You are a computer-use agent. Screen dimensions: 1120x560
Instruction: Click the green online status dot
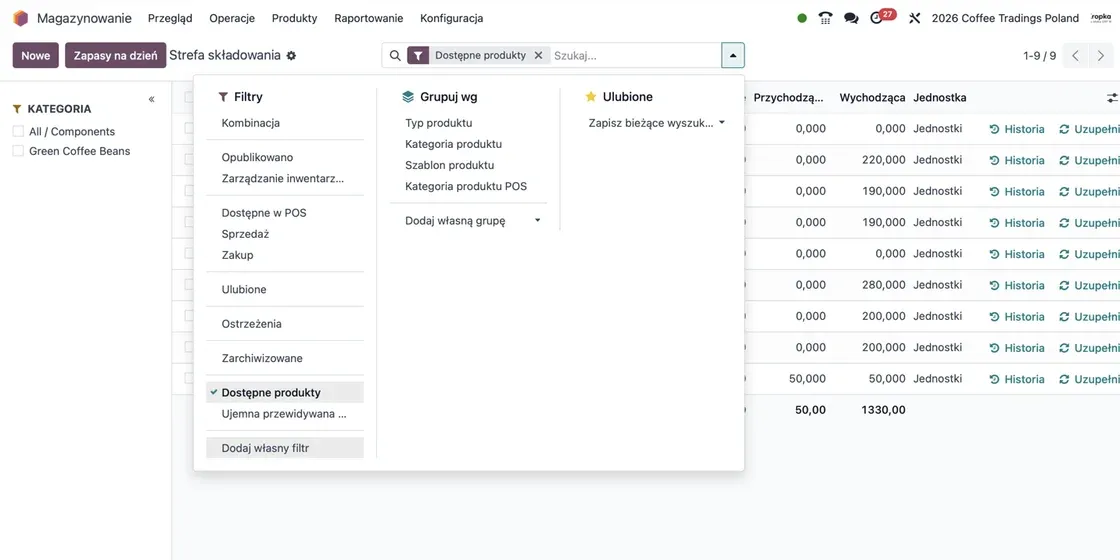802,19
